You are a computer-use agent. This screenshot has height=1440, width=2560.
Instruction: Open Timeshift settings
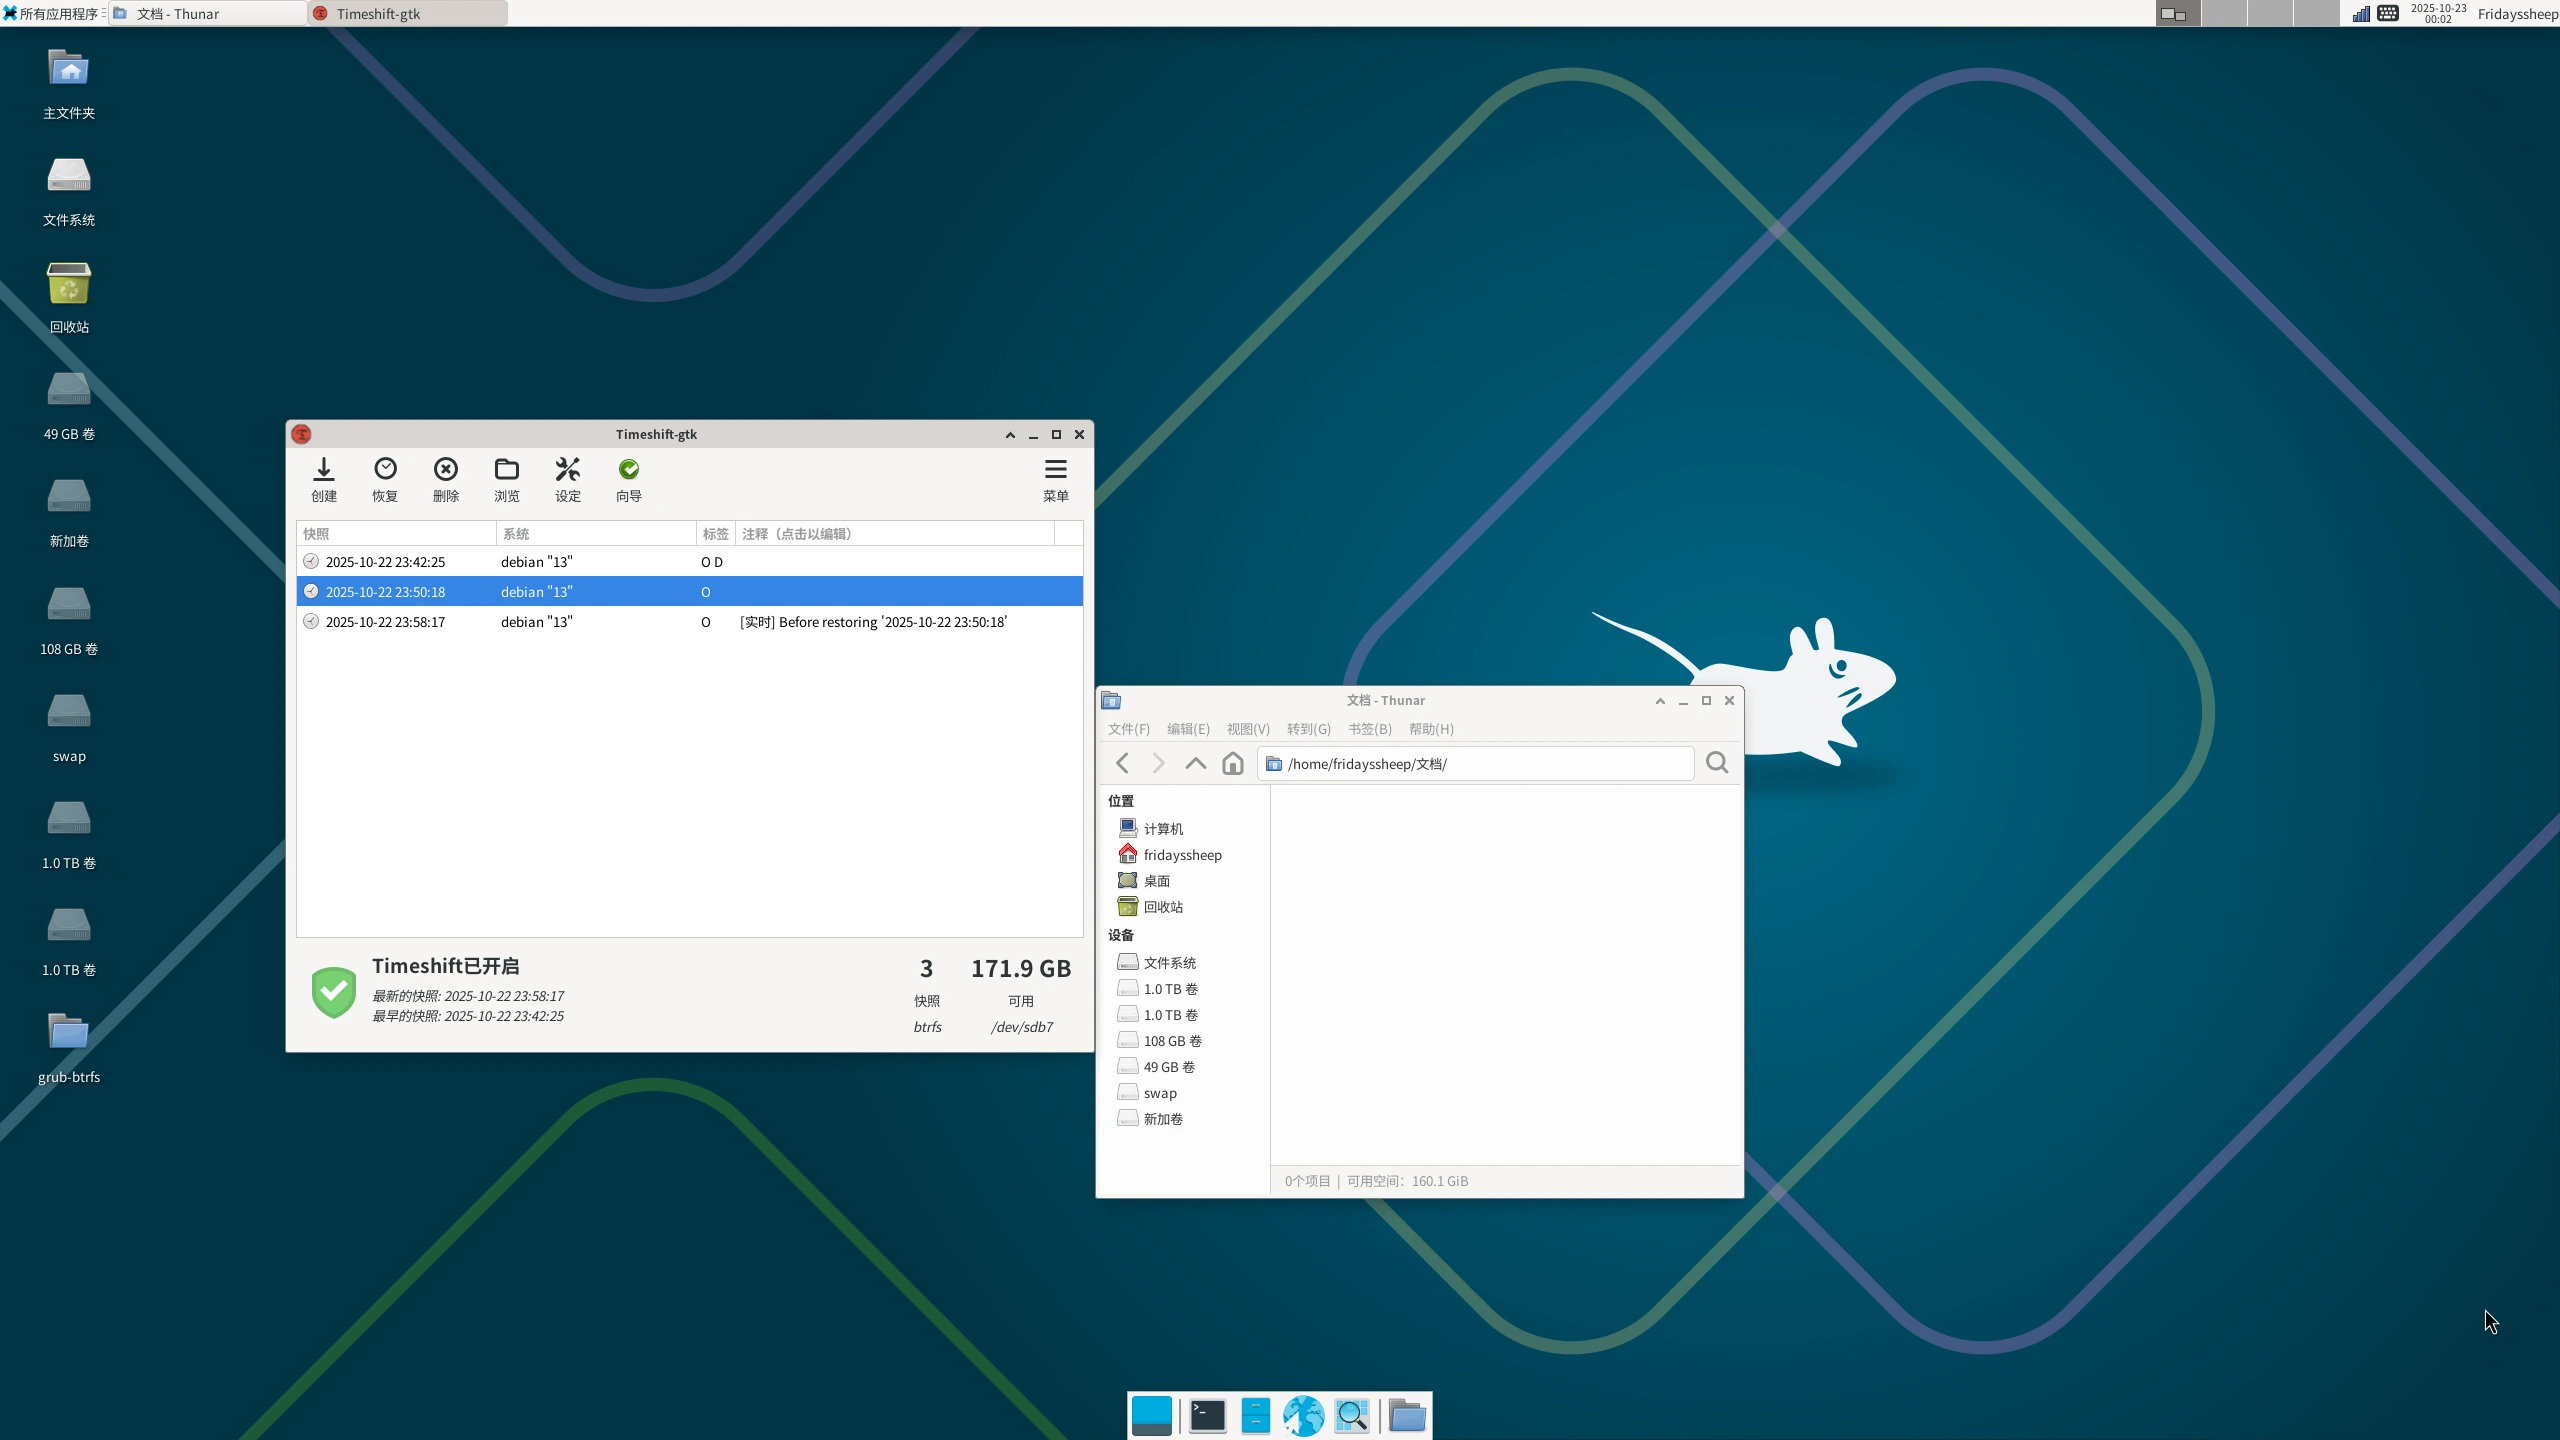point(567,480)
